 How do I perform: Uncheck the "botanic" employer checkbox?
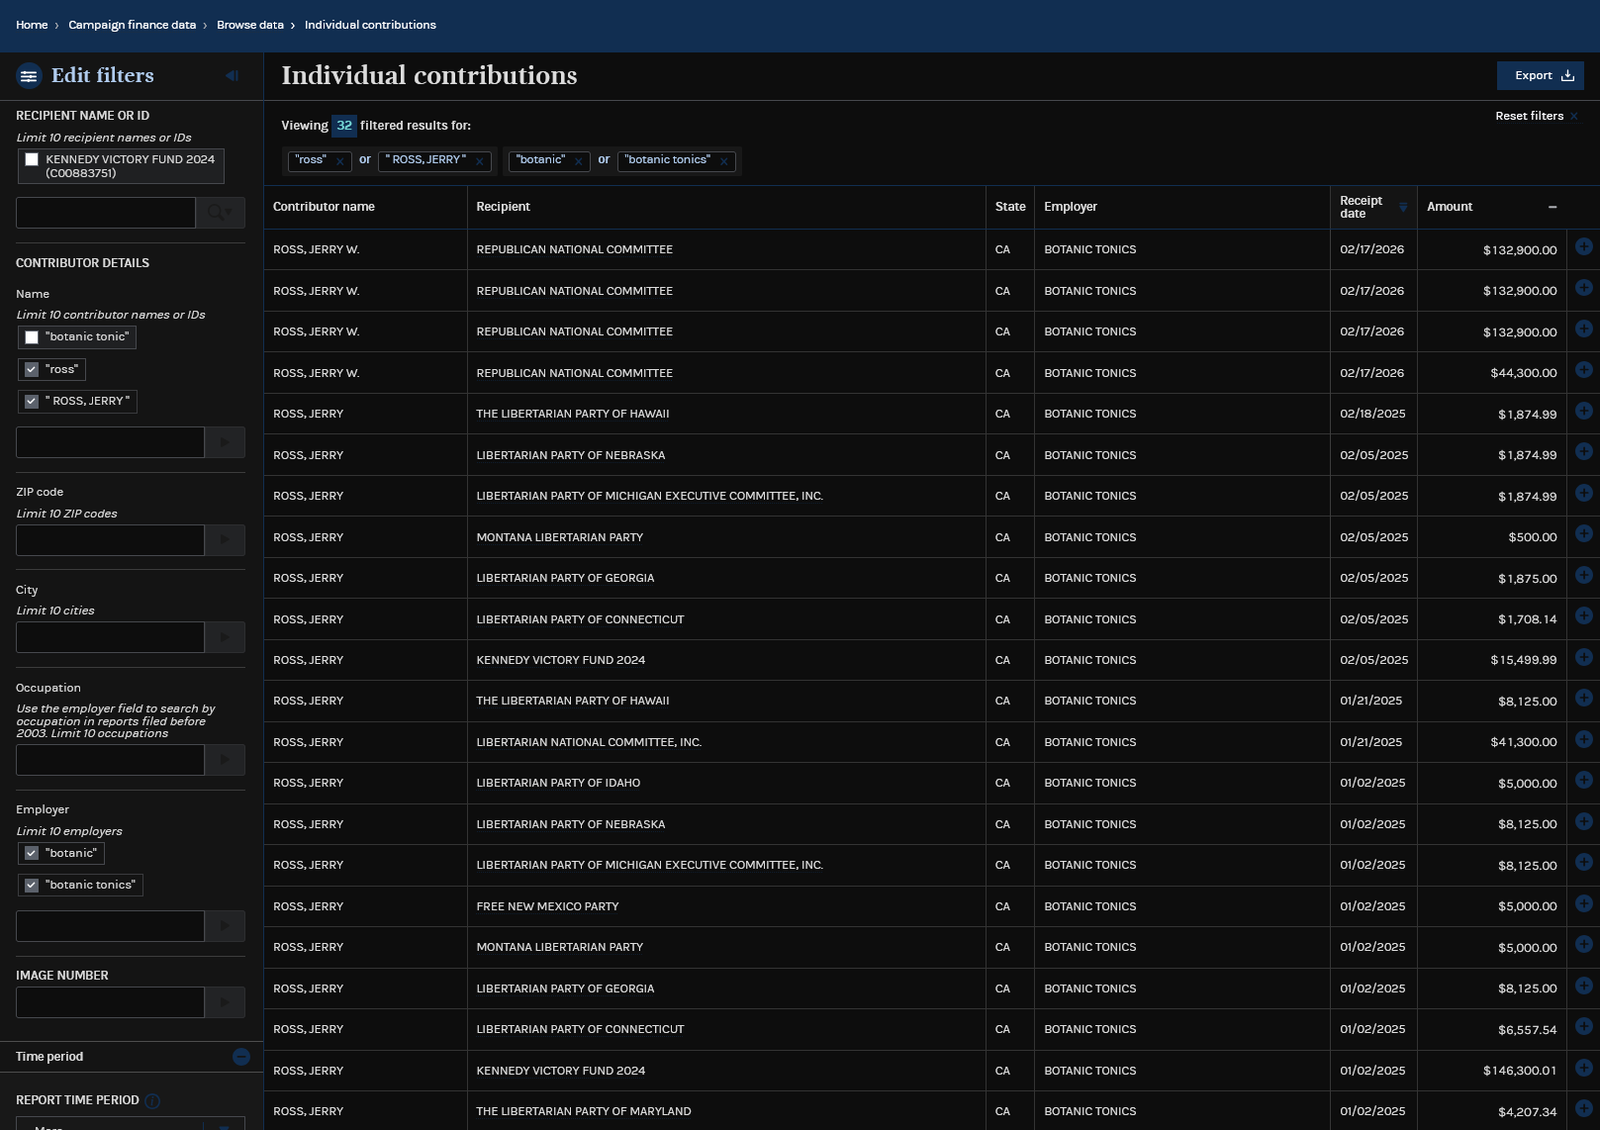point(32,853)
